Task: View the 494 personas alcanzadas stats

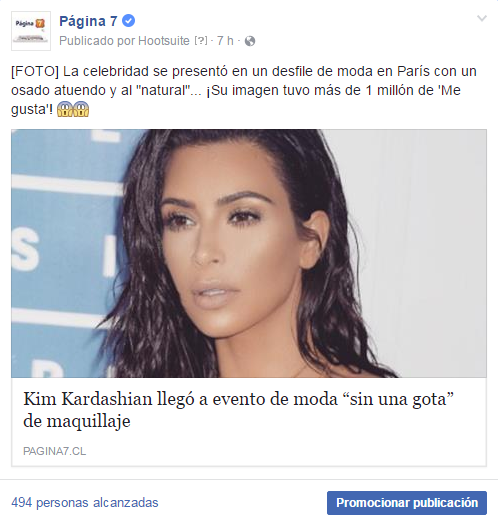Action: pos(85,503)
